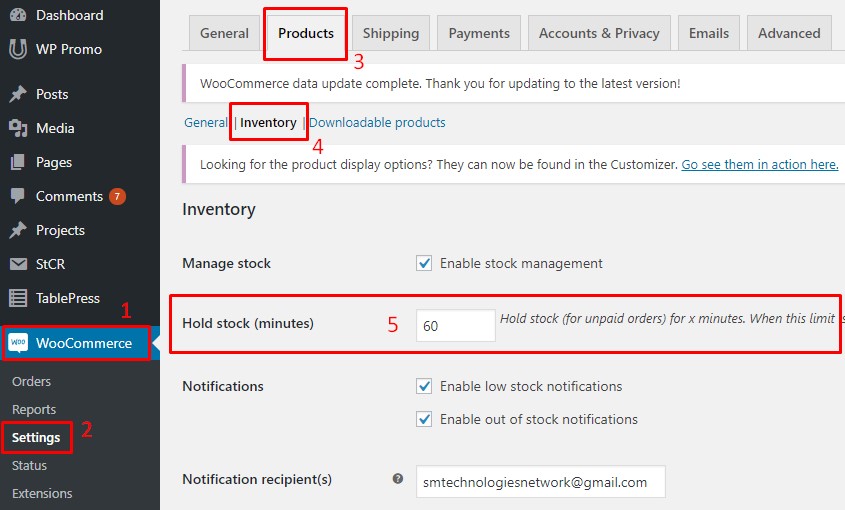This screenshot has height=510, width=845.
Task: Click the WooCommerce Woo logo icon
Action: (18, 343)
